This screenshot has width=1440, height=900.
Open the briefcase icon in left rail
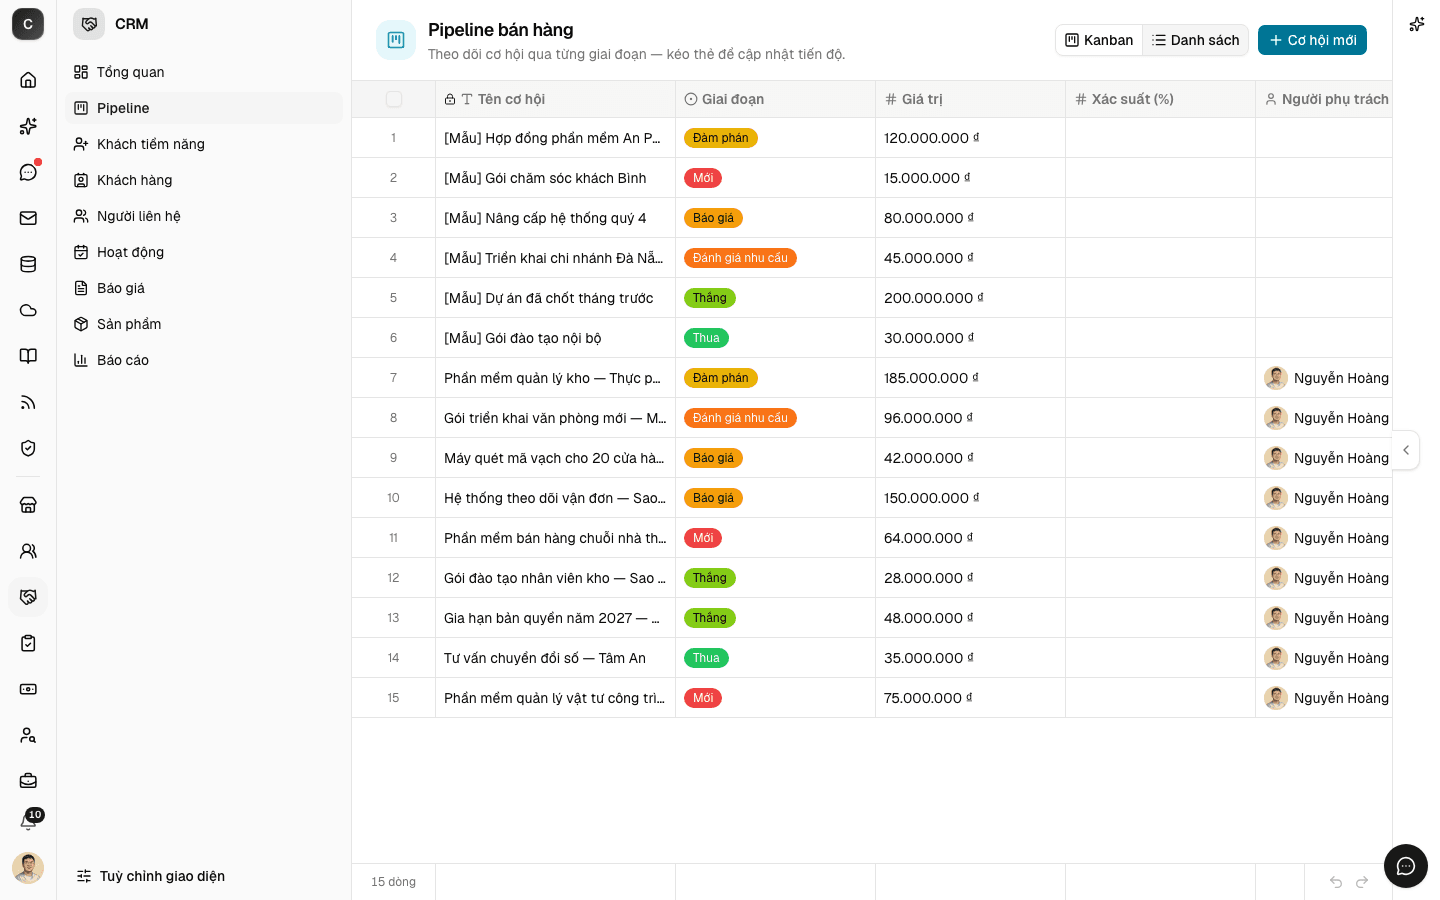click(x=28, y=781)
